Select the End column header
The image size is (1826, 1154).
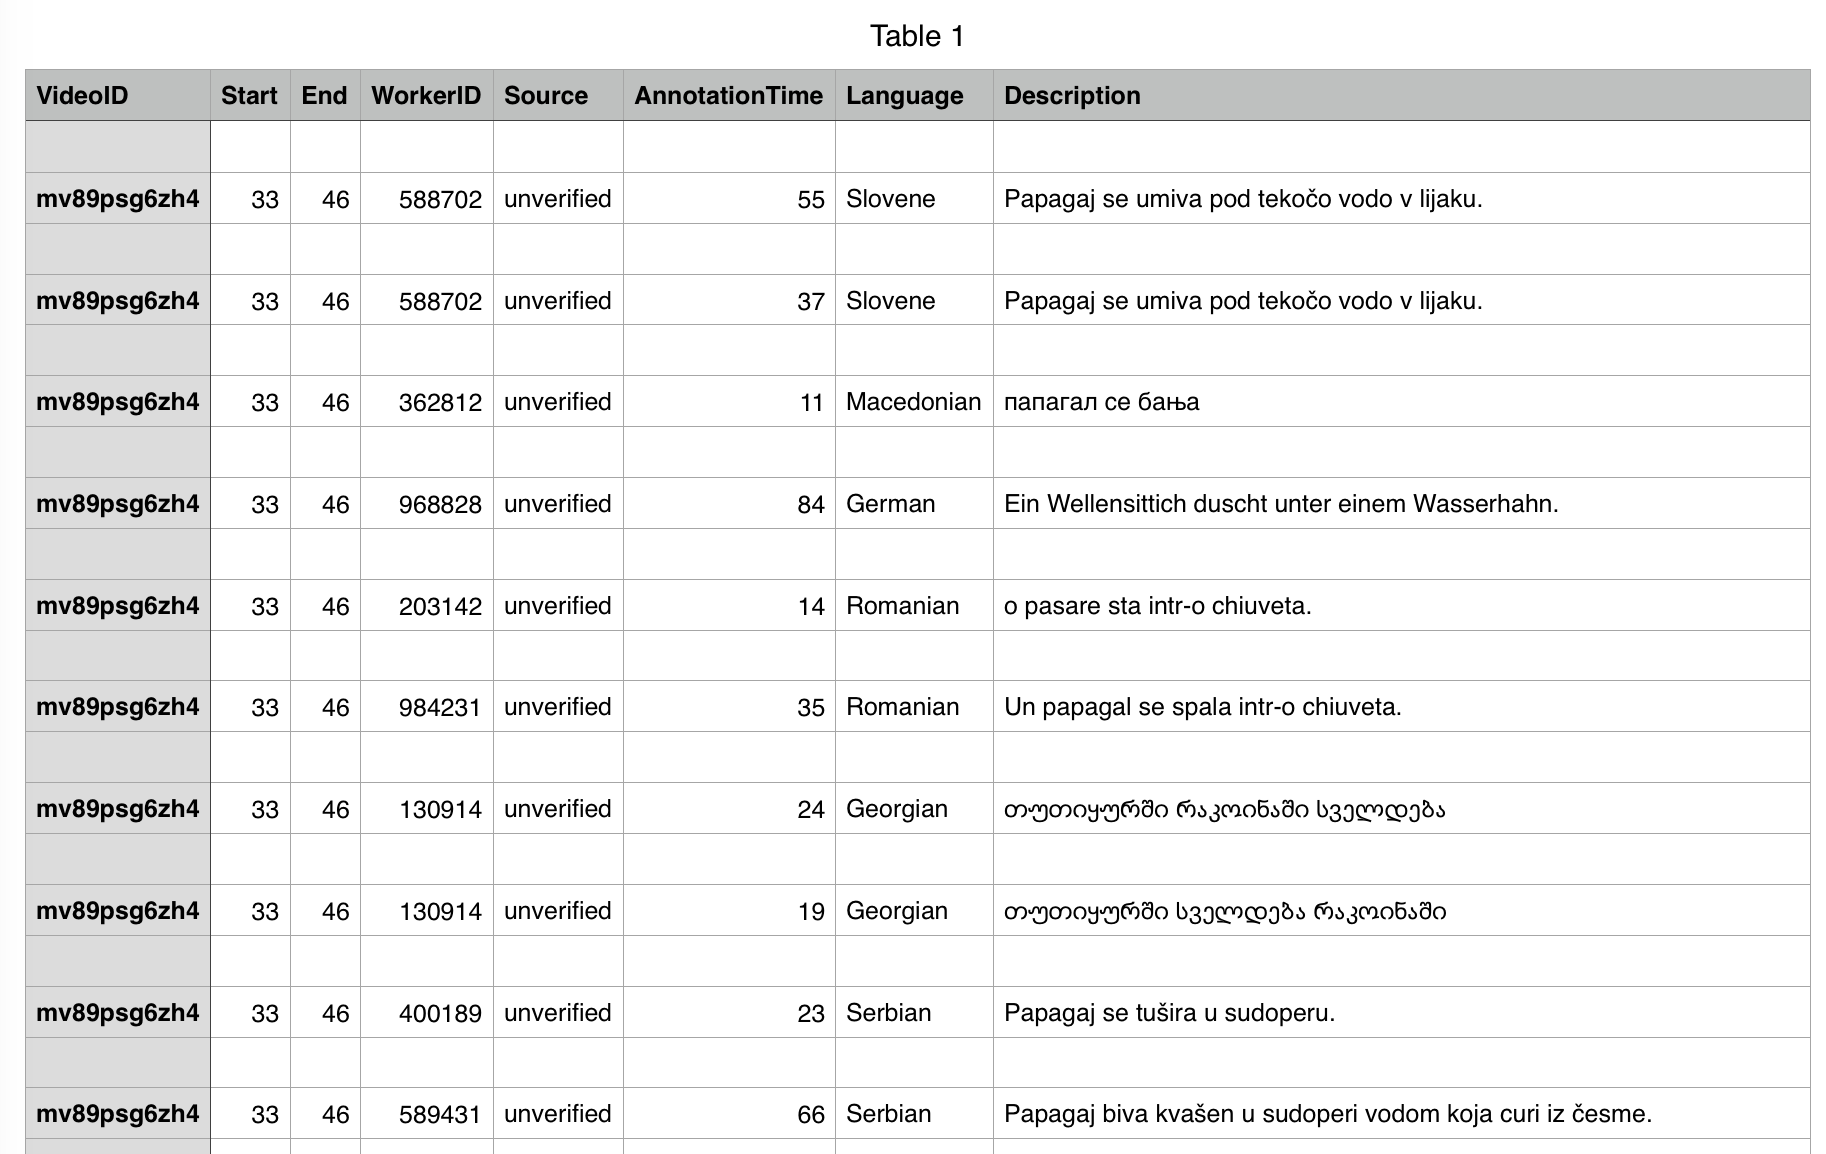click(x=325, y=95)
